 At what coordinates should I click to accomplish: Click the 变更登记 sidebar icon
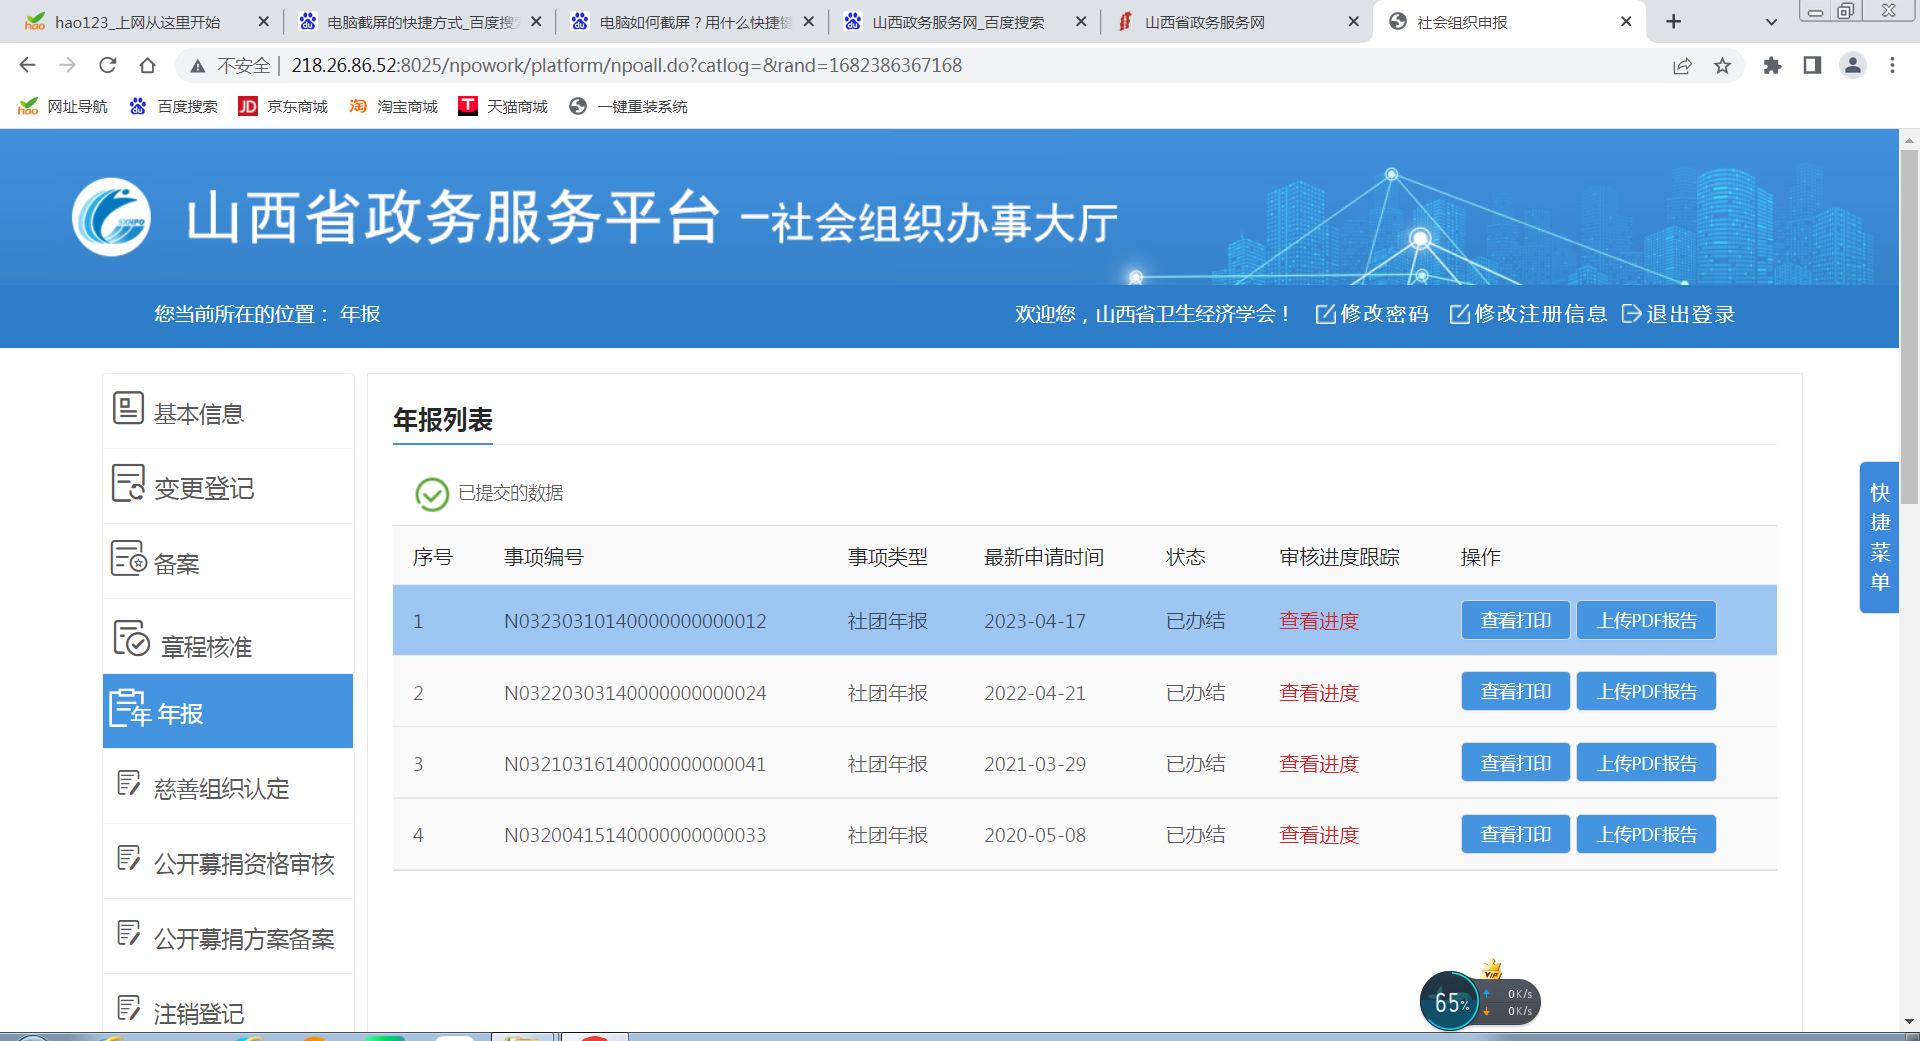point(128,483)
